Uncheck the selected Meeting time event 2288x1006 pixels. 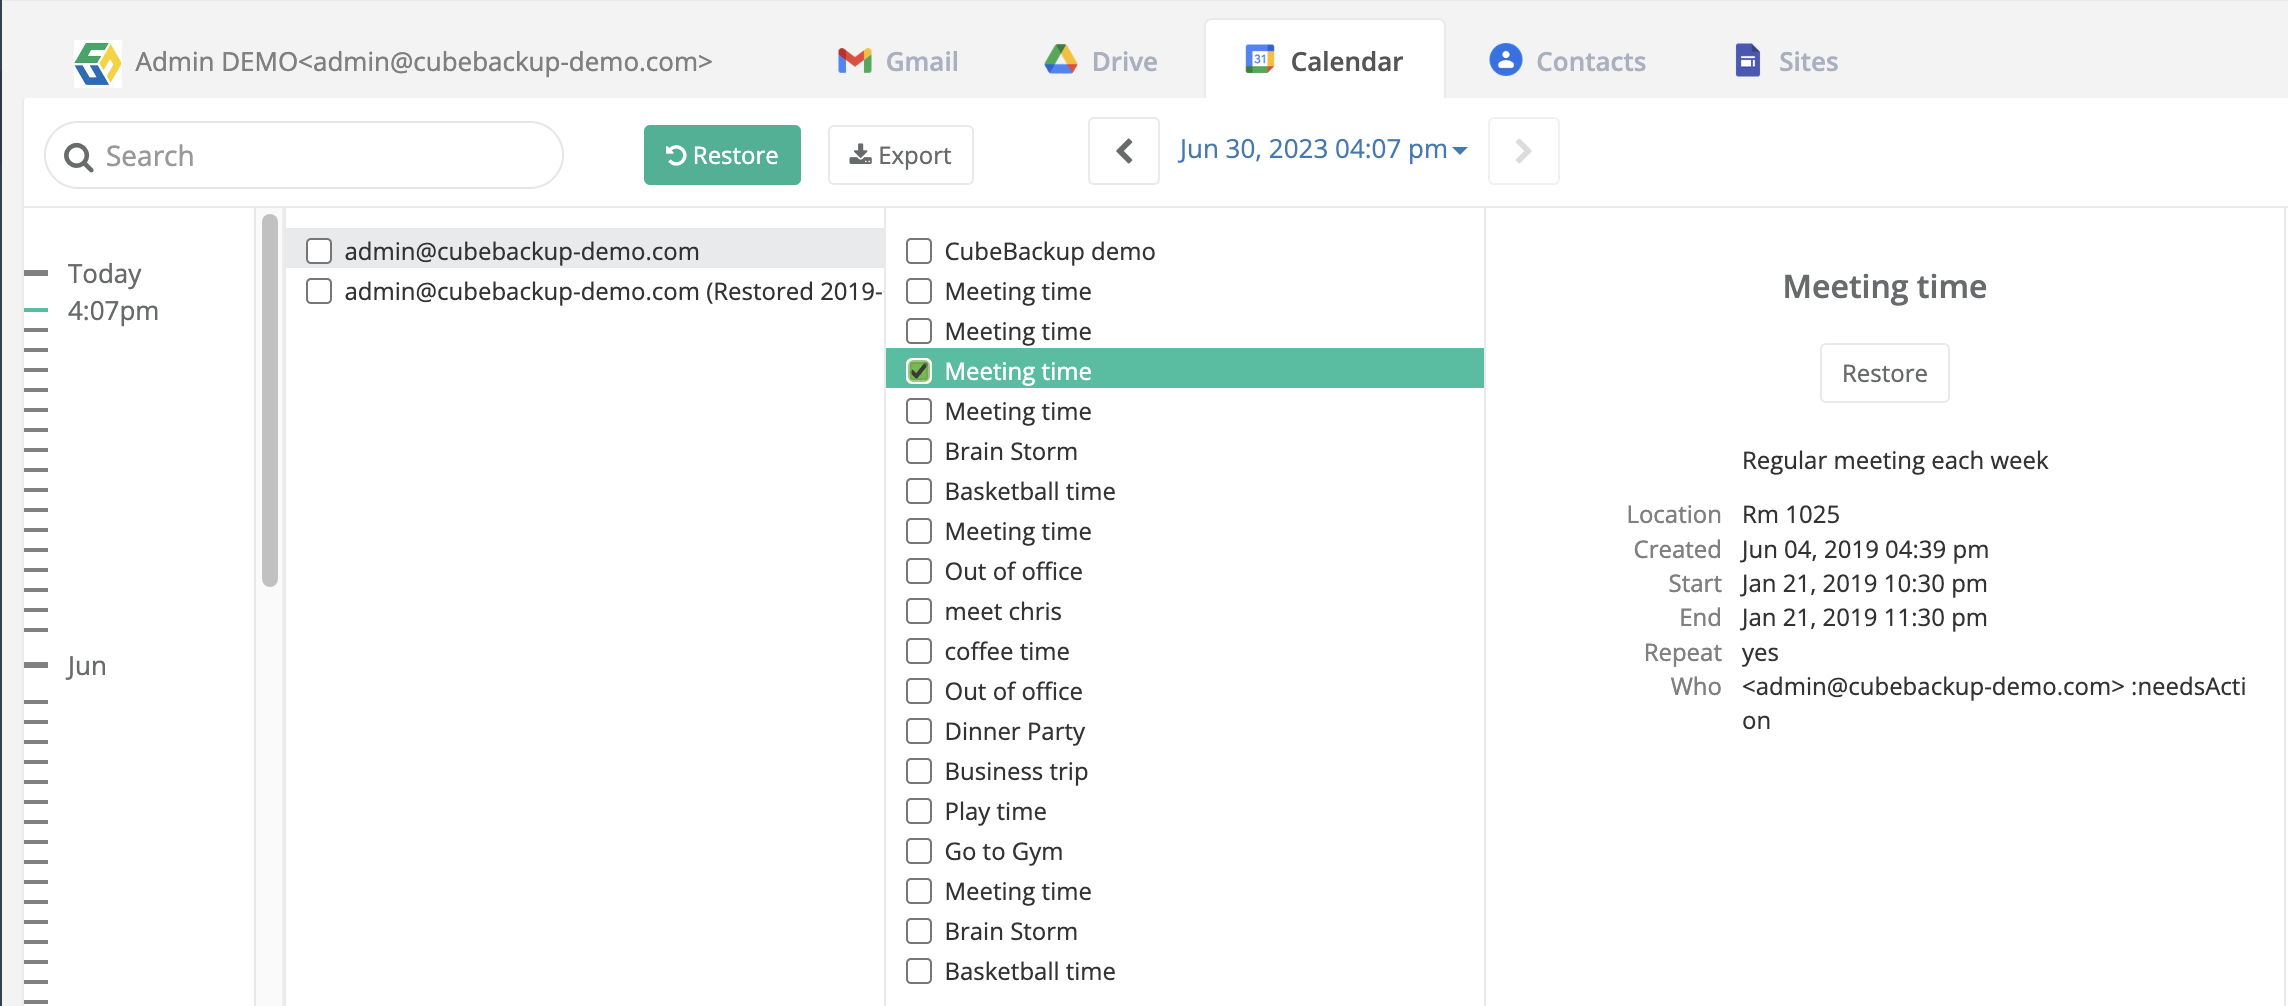[x=918, y=370]
